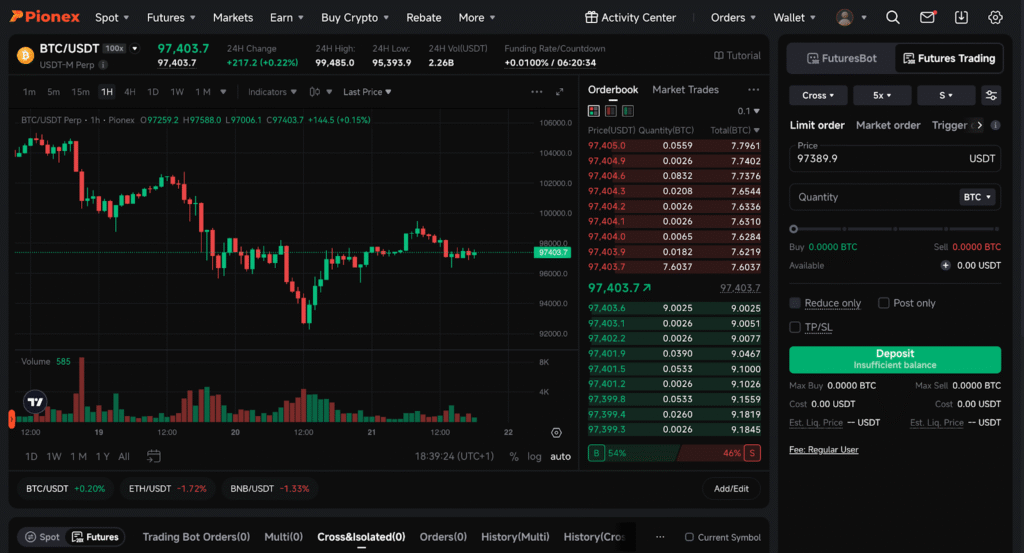
Task: Check the Current Symbol filter
Action: (689, 537)
